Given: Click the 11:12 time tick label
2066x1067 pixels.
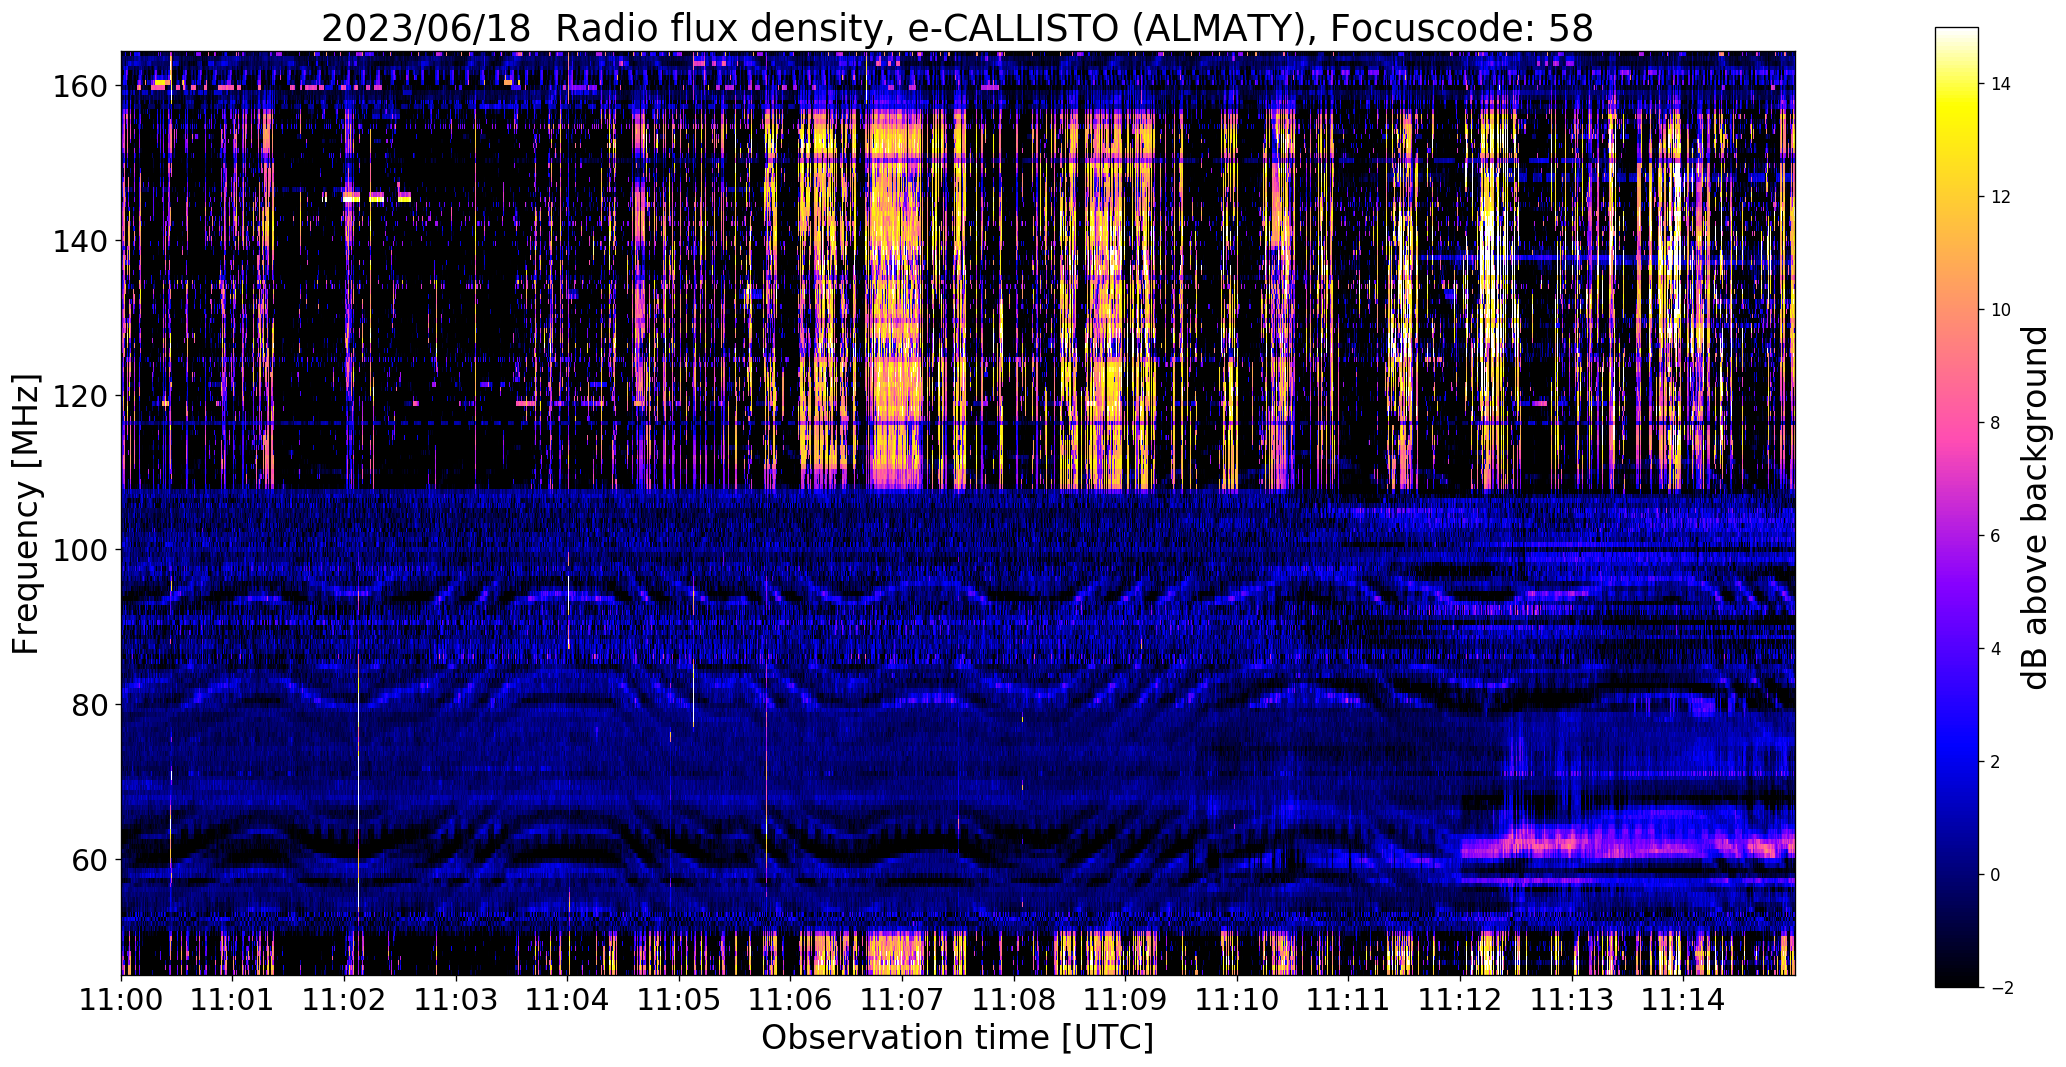Looking at the screenshot, I should [x=1460, y=998].
